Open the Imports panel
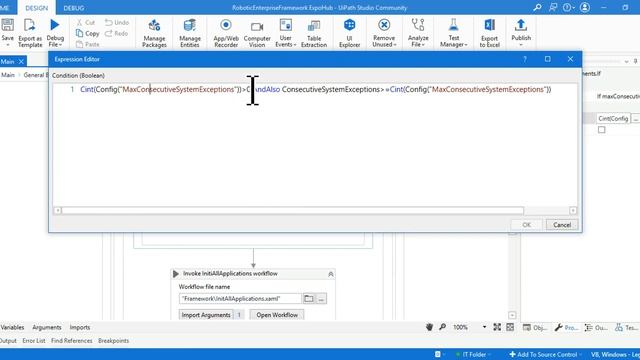 click(80, 327)
